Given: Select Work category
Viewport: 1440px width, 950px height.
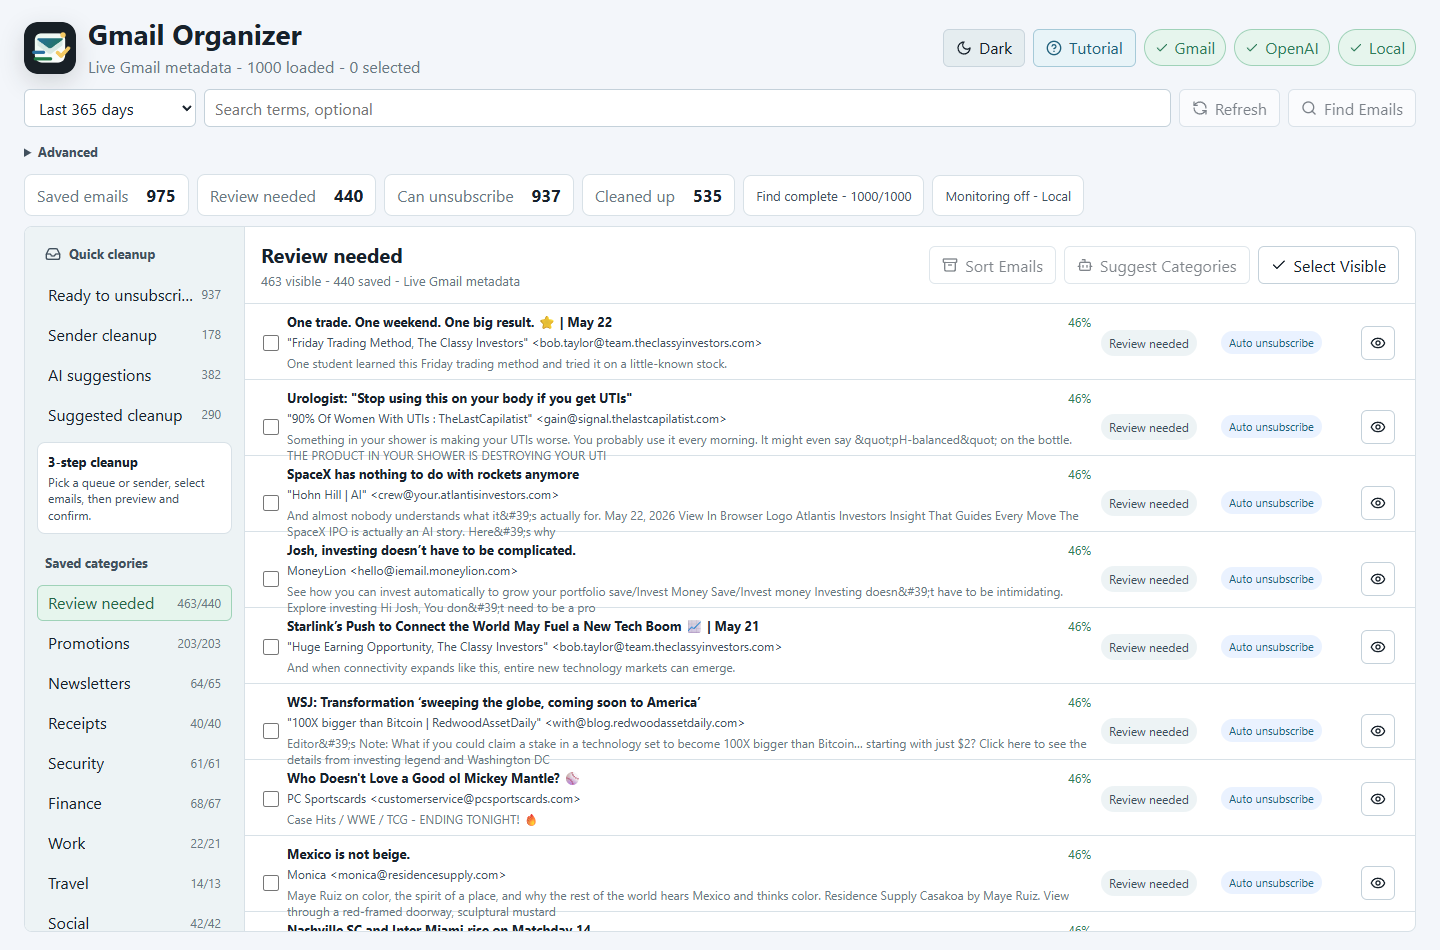Looking at the screenshot, I should click(x=134, y=843).
